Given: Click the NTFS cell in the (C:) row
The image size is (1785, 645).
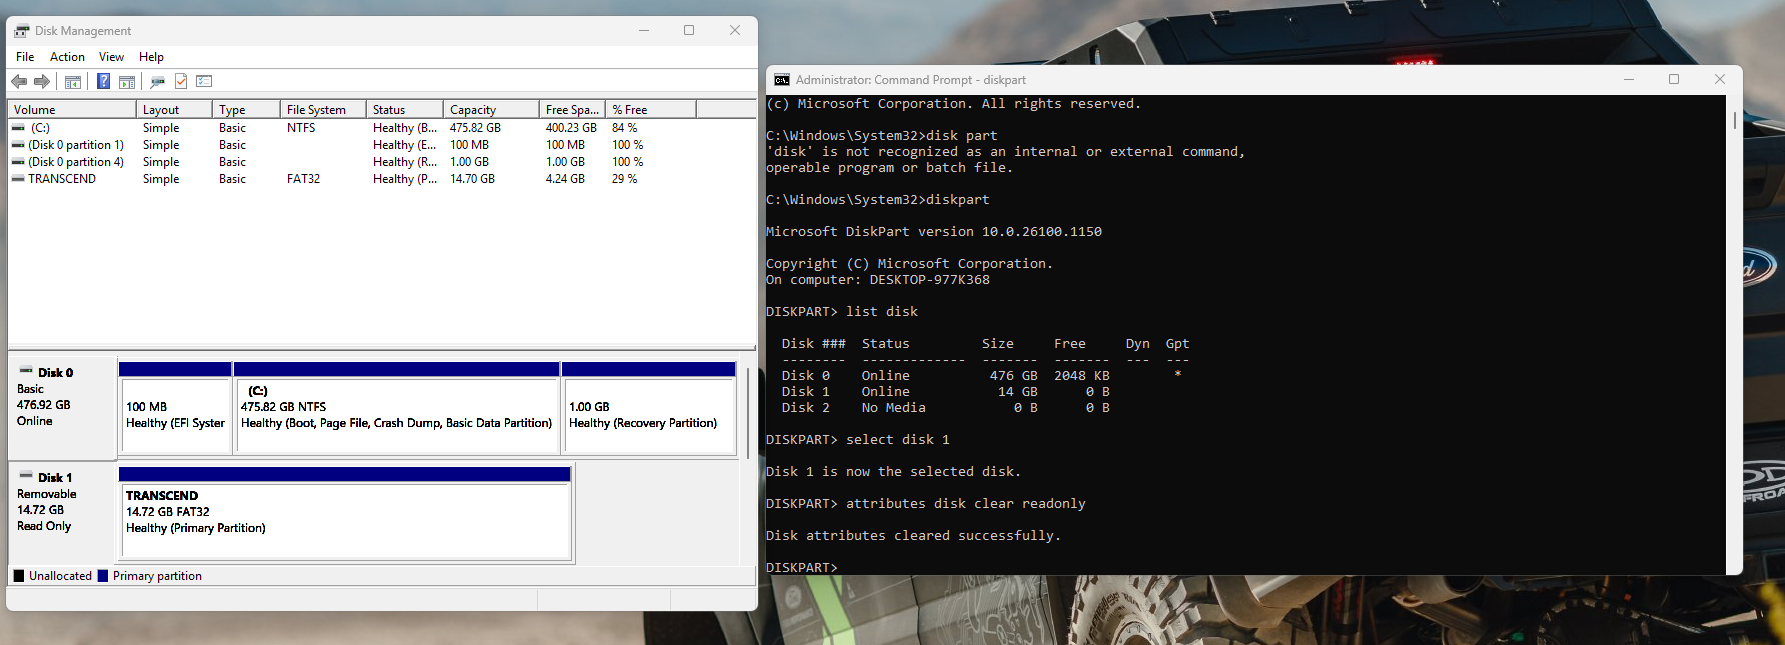Looking at the screenshot, I should (x=301, y=128).
